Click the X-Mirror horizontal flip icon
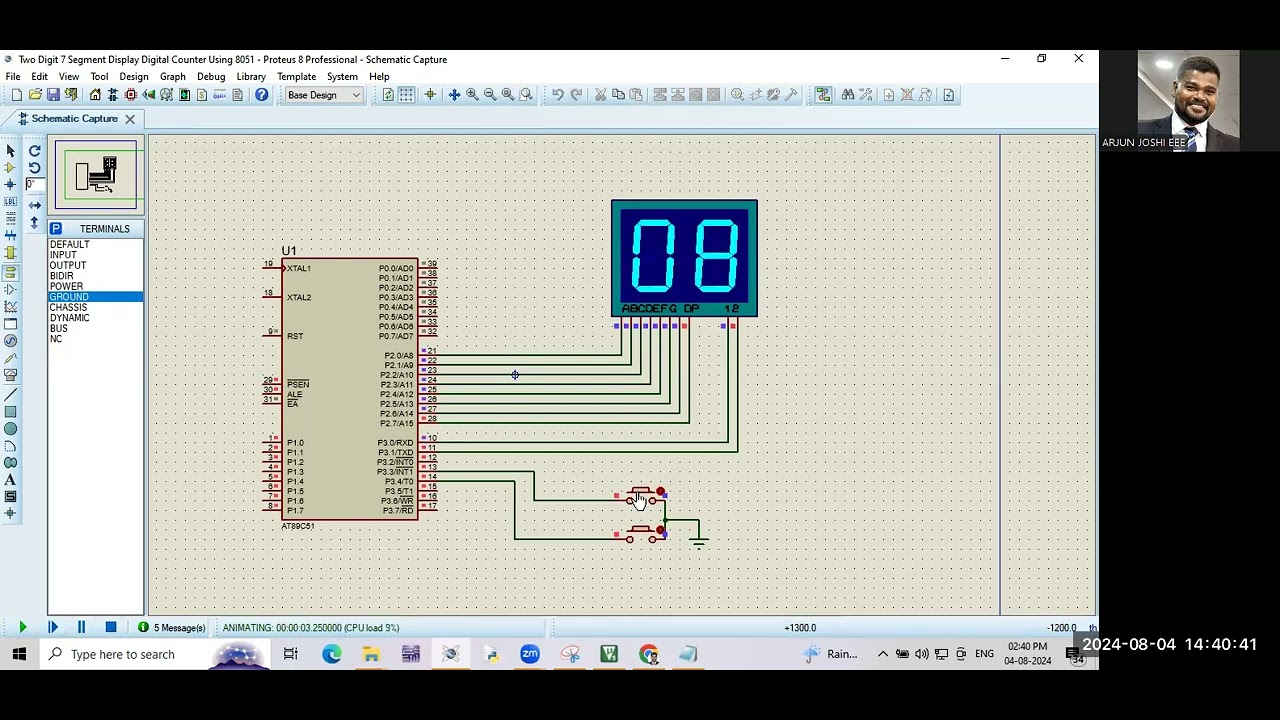This screenshot has width=1280, height=720. [x=35, y=205]
